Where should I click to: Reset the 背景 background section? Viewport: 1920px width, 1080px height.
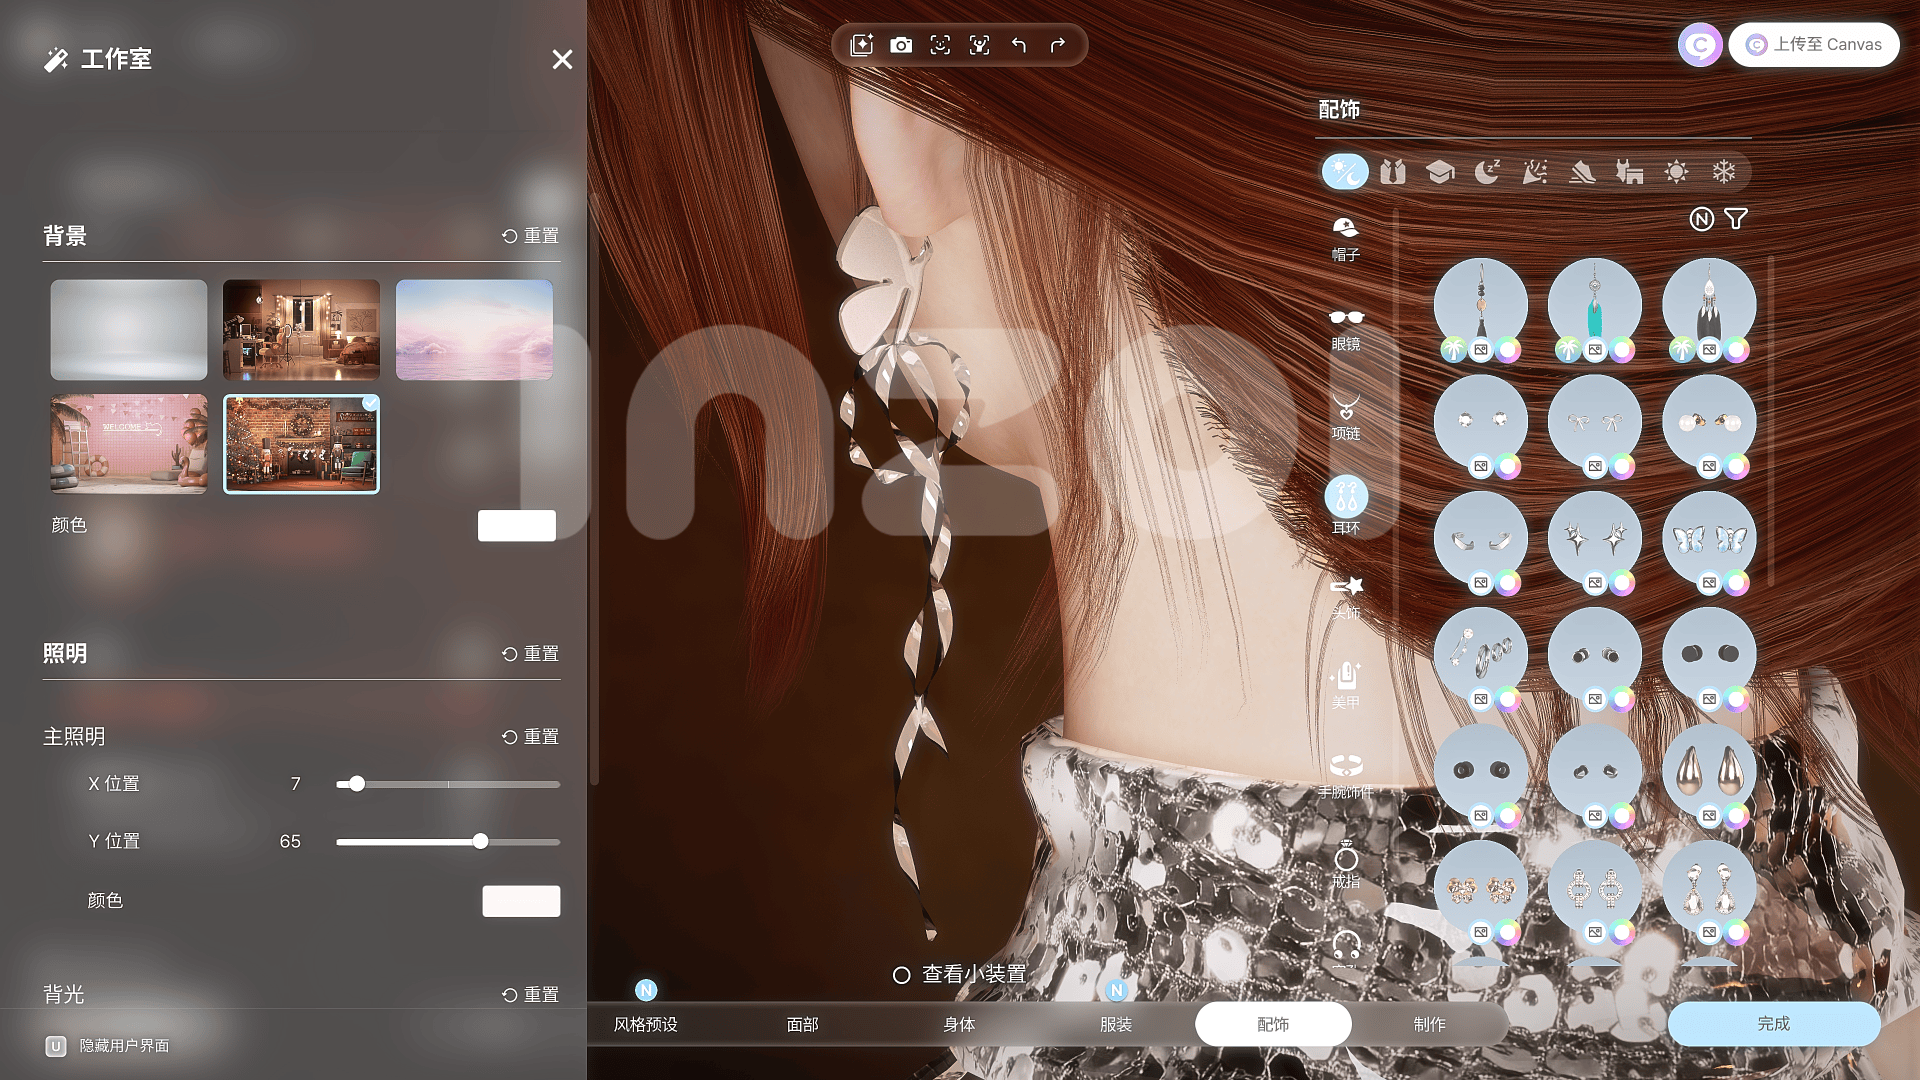pos(530,236)
